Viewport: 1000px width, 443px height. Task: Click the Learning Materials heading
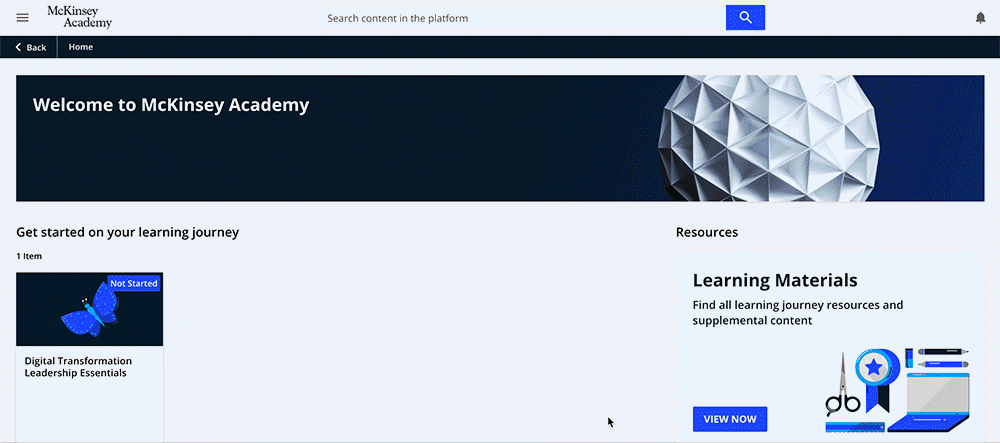tap(775, 281)
